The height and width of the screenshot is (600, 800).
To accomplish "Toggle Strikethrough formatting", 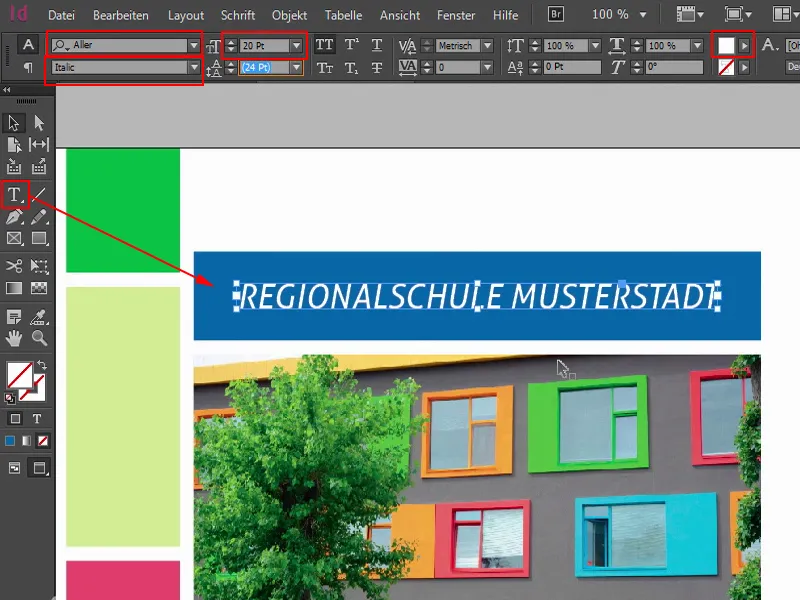I will click(377, 67).
